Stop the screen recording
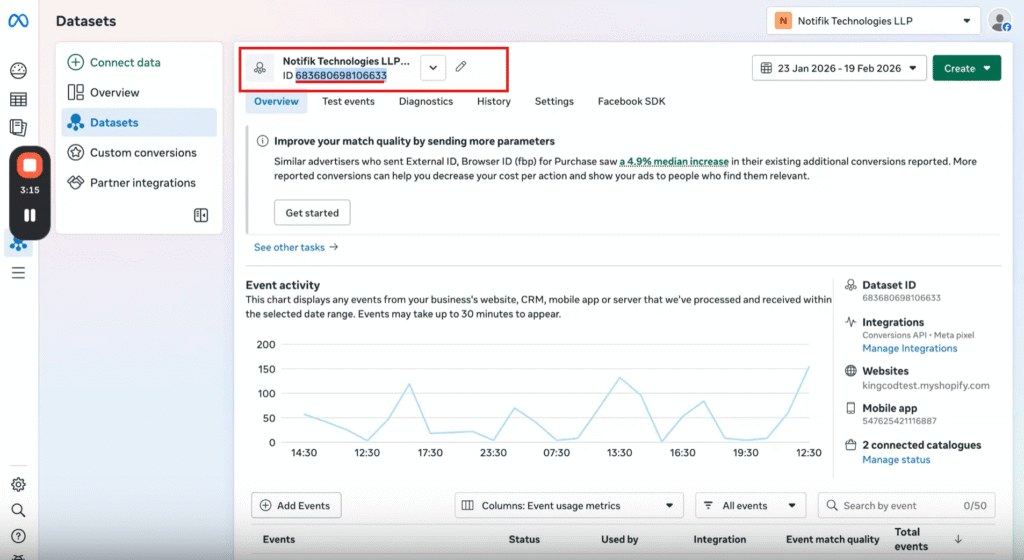This screenshot has height=560, width=1024. 30,165
